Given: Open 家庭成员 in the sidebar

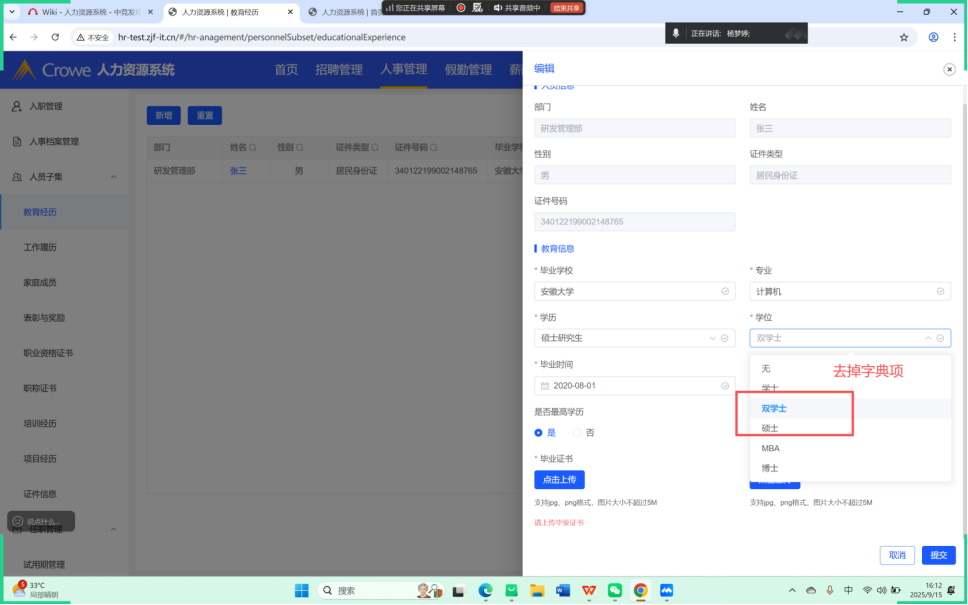Looking at the screenshot, I should [40, 283].
